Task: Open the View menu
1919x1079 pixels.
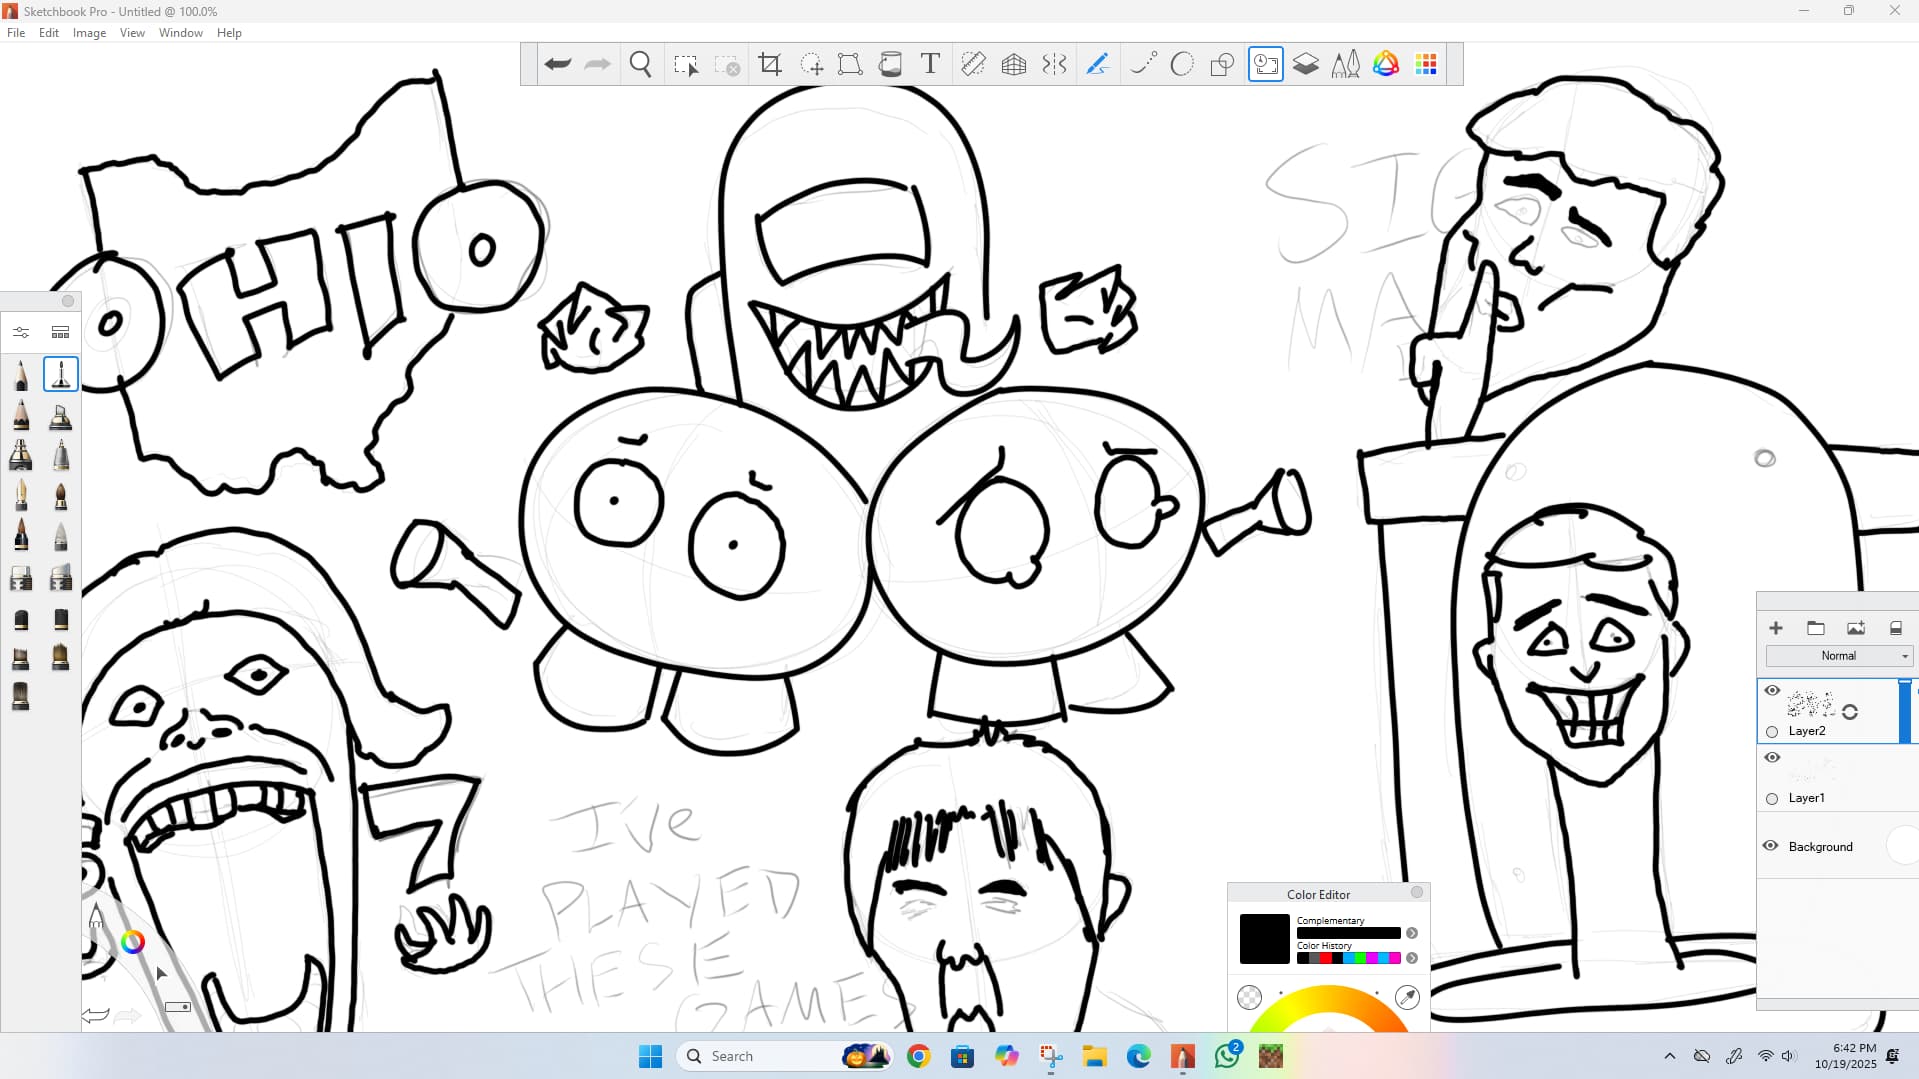Action: pos(132,33)
